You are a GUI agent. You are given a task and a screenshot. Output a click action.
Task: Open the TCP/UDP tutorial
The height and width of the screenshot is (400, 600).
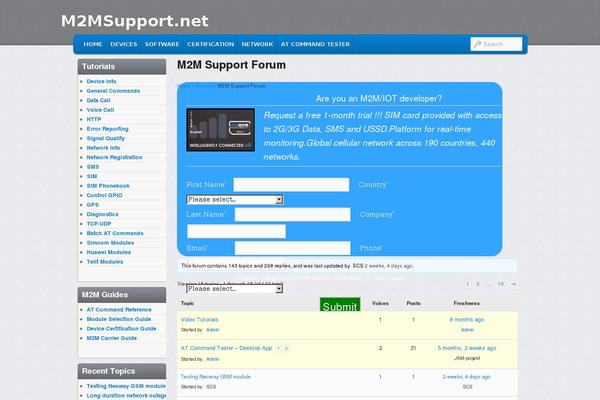99,224
